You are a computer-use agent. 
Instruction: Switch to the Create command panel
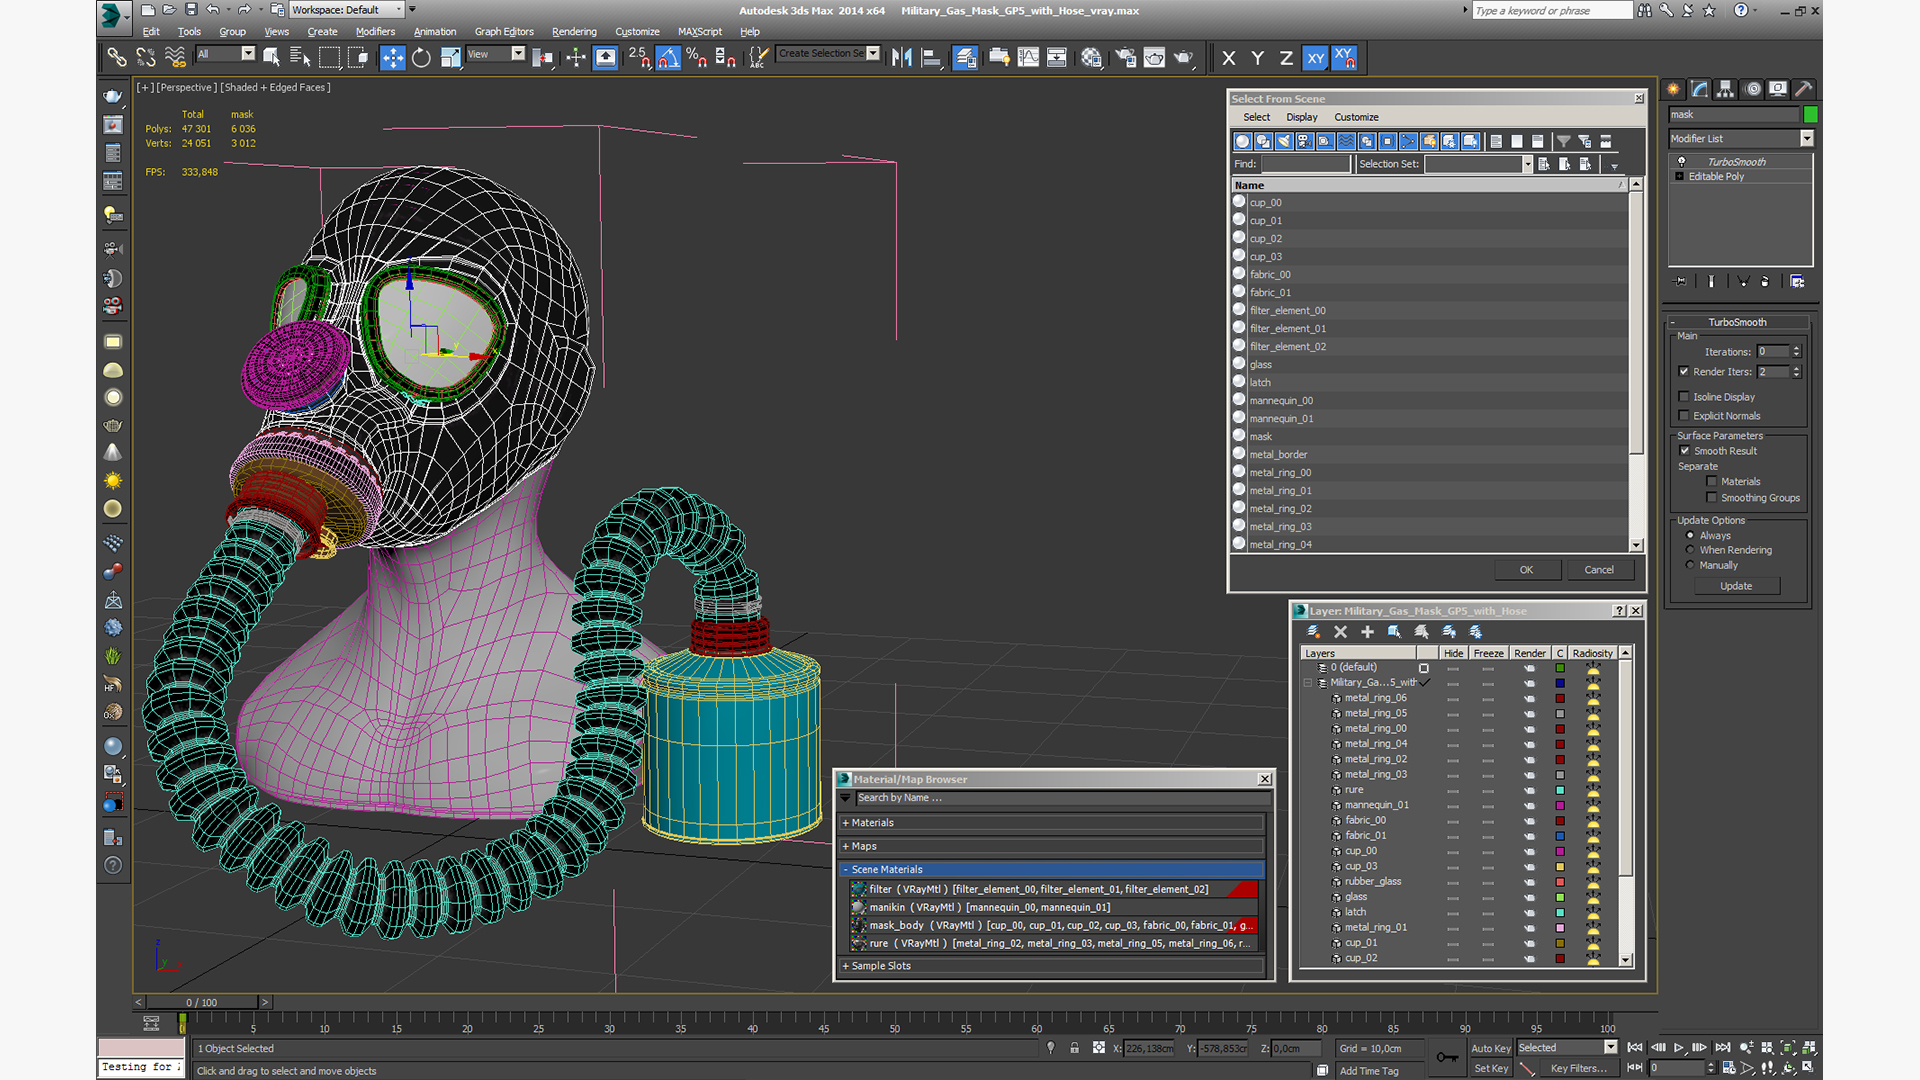(x=1673, y=89)
